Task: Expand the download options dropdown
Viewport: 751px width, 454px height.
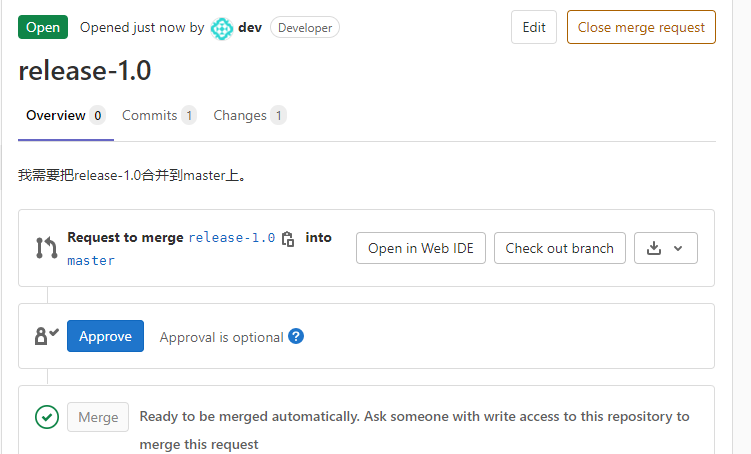Action: click(666, 248)
